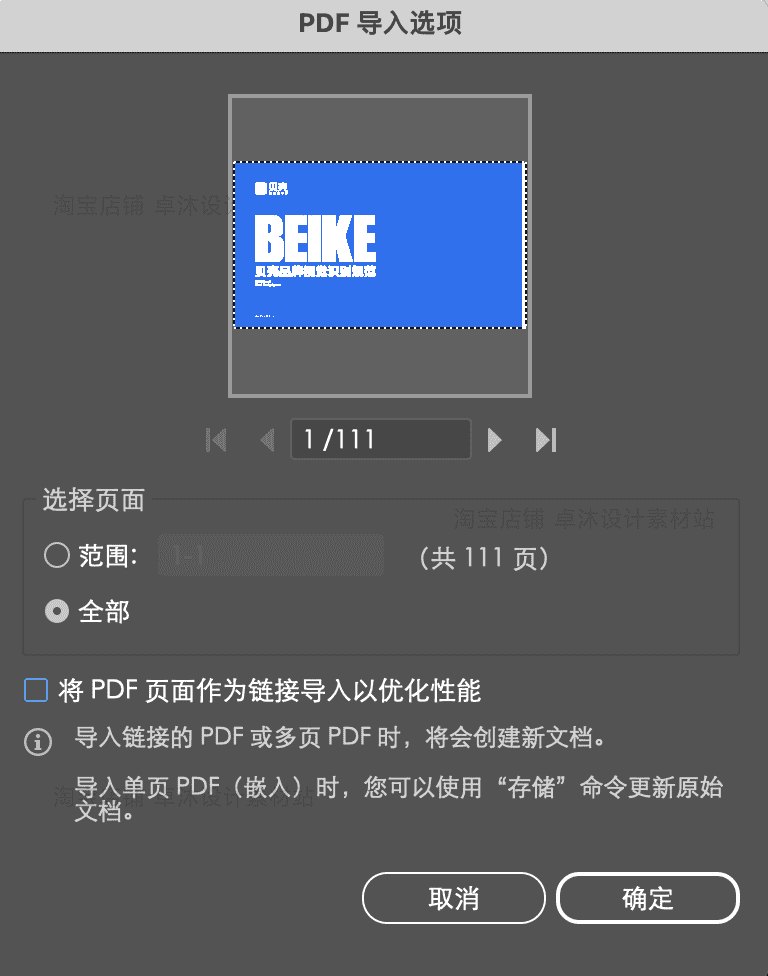Click the 将 PDF 页面作为链接导入以优化性能 label
768x976 pixels.
269,691
